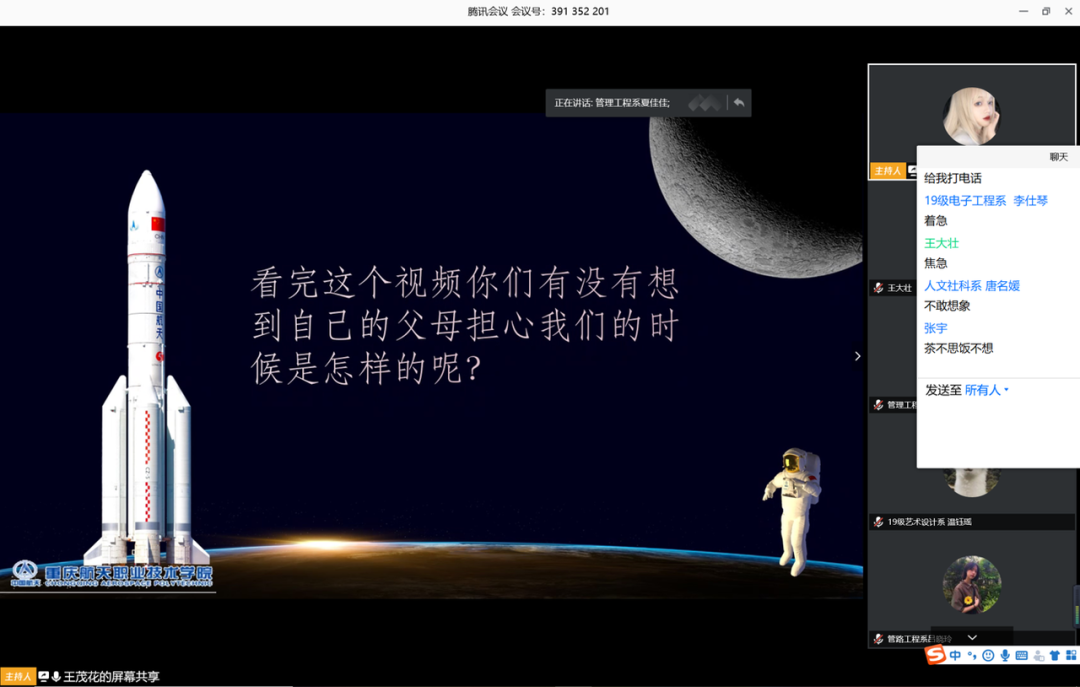The width and height of the screenshot is (1080, 687).
Task: Click the muted microphone icon next to 王大壮
Action: (878, 288)
